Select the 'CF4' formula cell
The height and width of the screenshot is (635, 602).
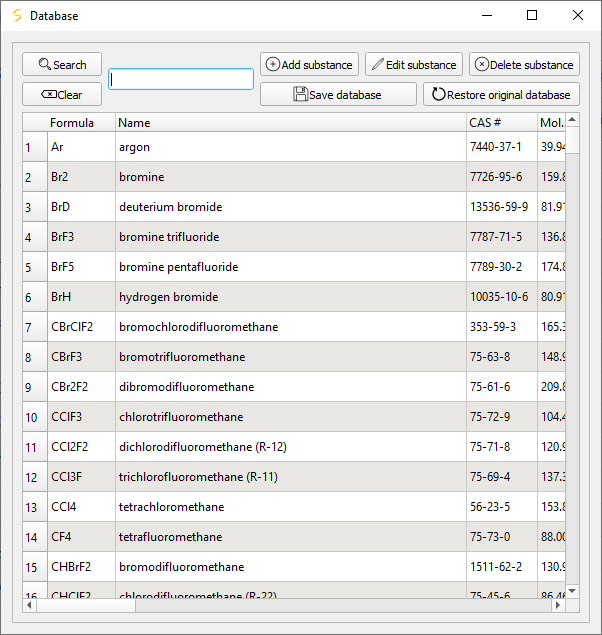(x=81, y=537)
